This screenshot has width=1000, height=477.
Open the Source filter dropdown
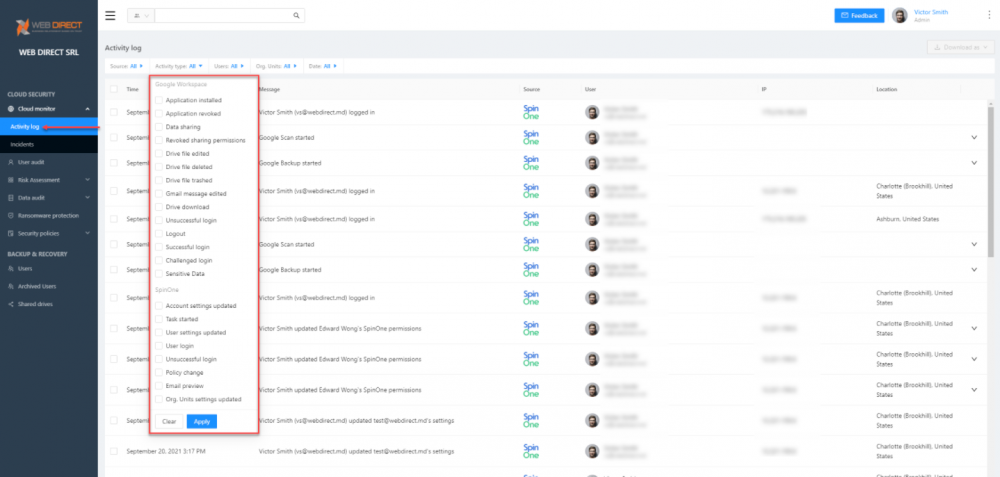tap(127, 66)
